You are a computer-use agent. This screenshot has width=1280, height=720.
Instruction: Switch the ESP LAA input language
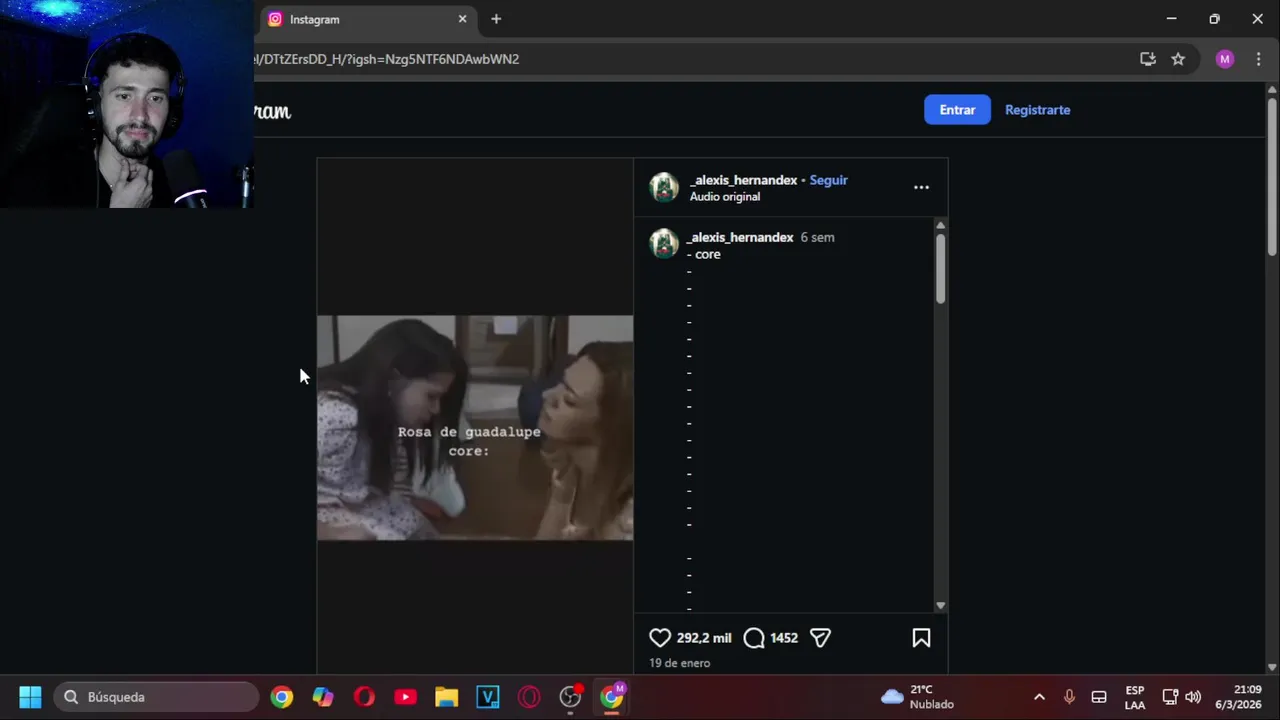[1135, 697]
